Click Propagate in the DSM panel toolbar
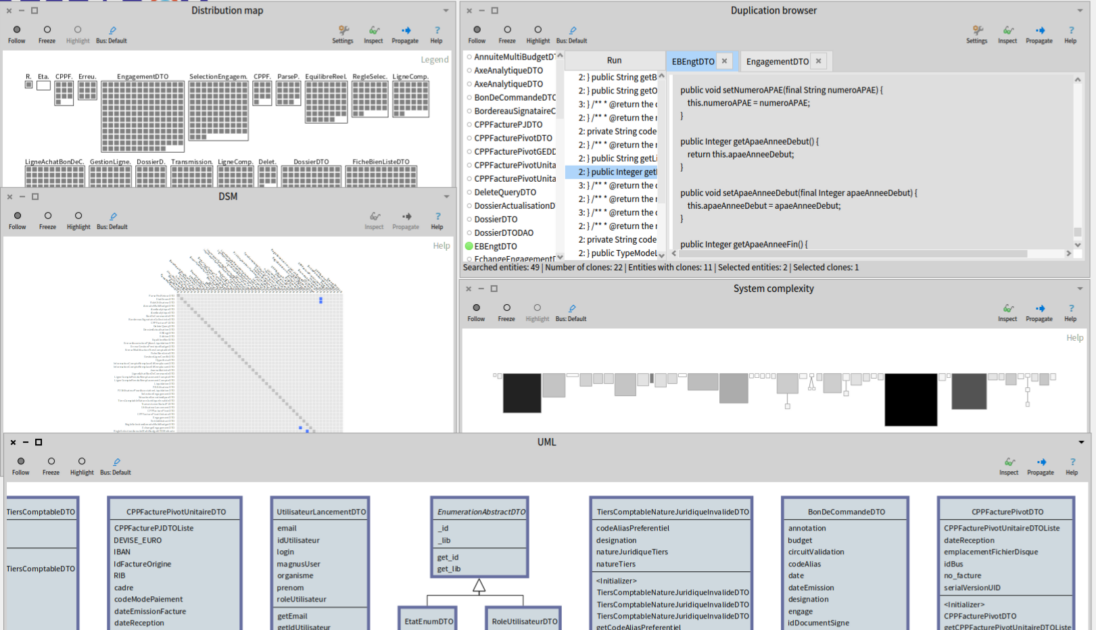This screenshot has height=630, width=1096. 405,220
